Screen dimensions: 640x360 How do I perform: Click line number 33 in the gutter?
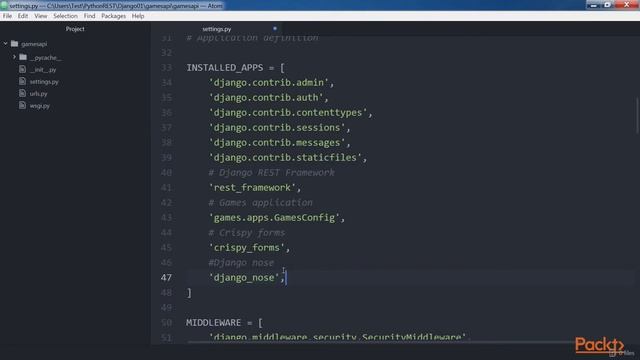click(x=167, y=67)
